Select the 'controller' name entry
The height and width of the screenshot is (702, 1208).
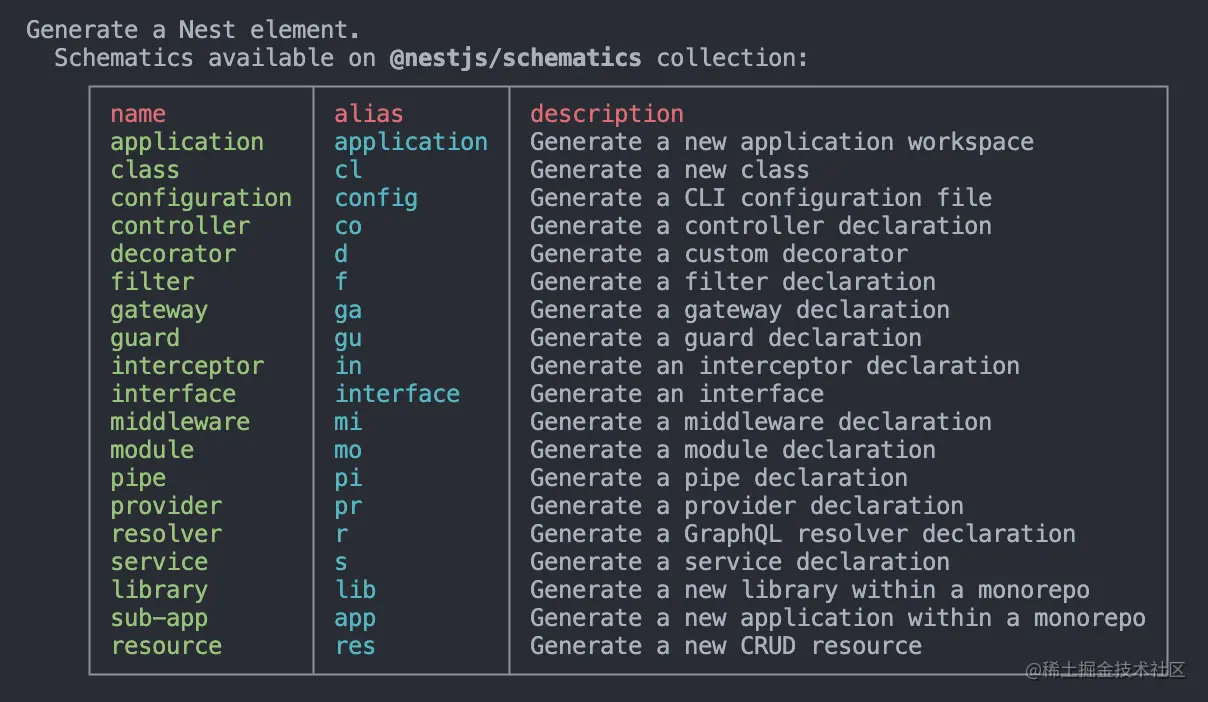pos(180,226)
